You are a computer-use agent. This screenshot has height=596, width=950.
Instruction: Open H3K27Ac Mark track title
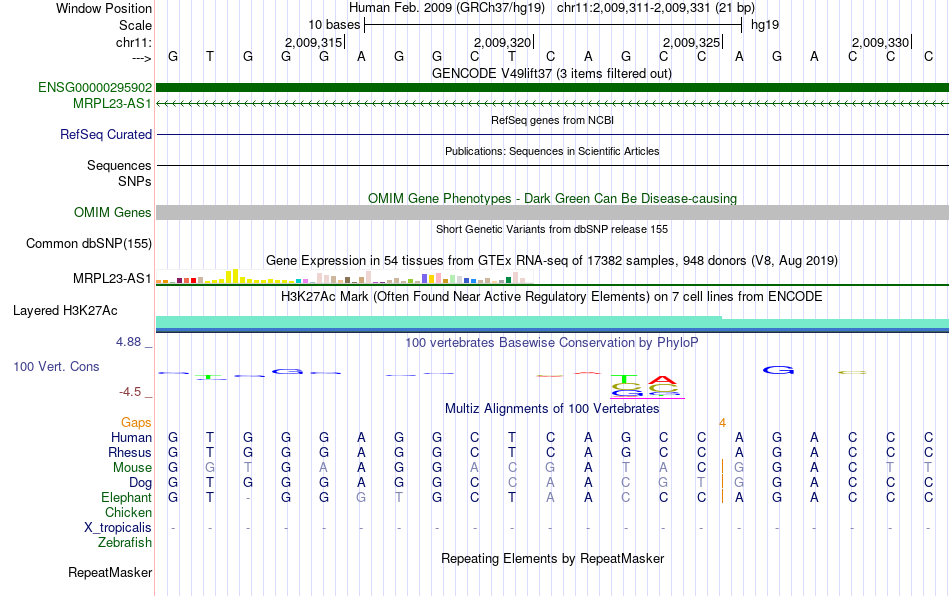coord(552,297)
